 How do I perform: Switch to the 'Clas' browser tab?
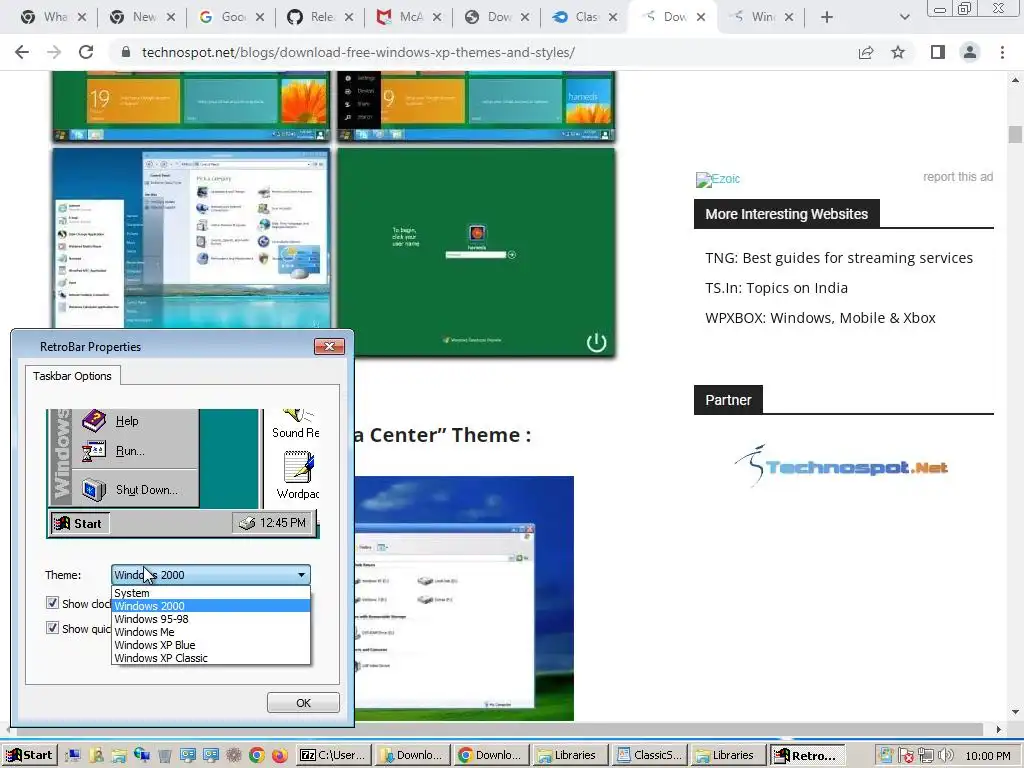click(x=579, y=17)
